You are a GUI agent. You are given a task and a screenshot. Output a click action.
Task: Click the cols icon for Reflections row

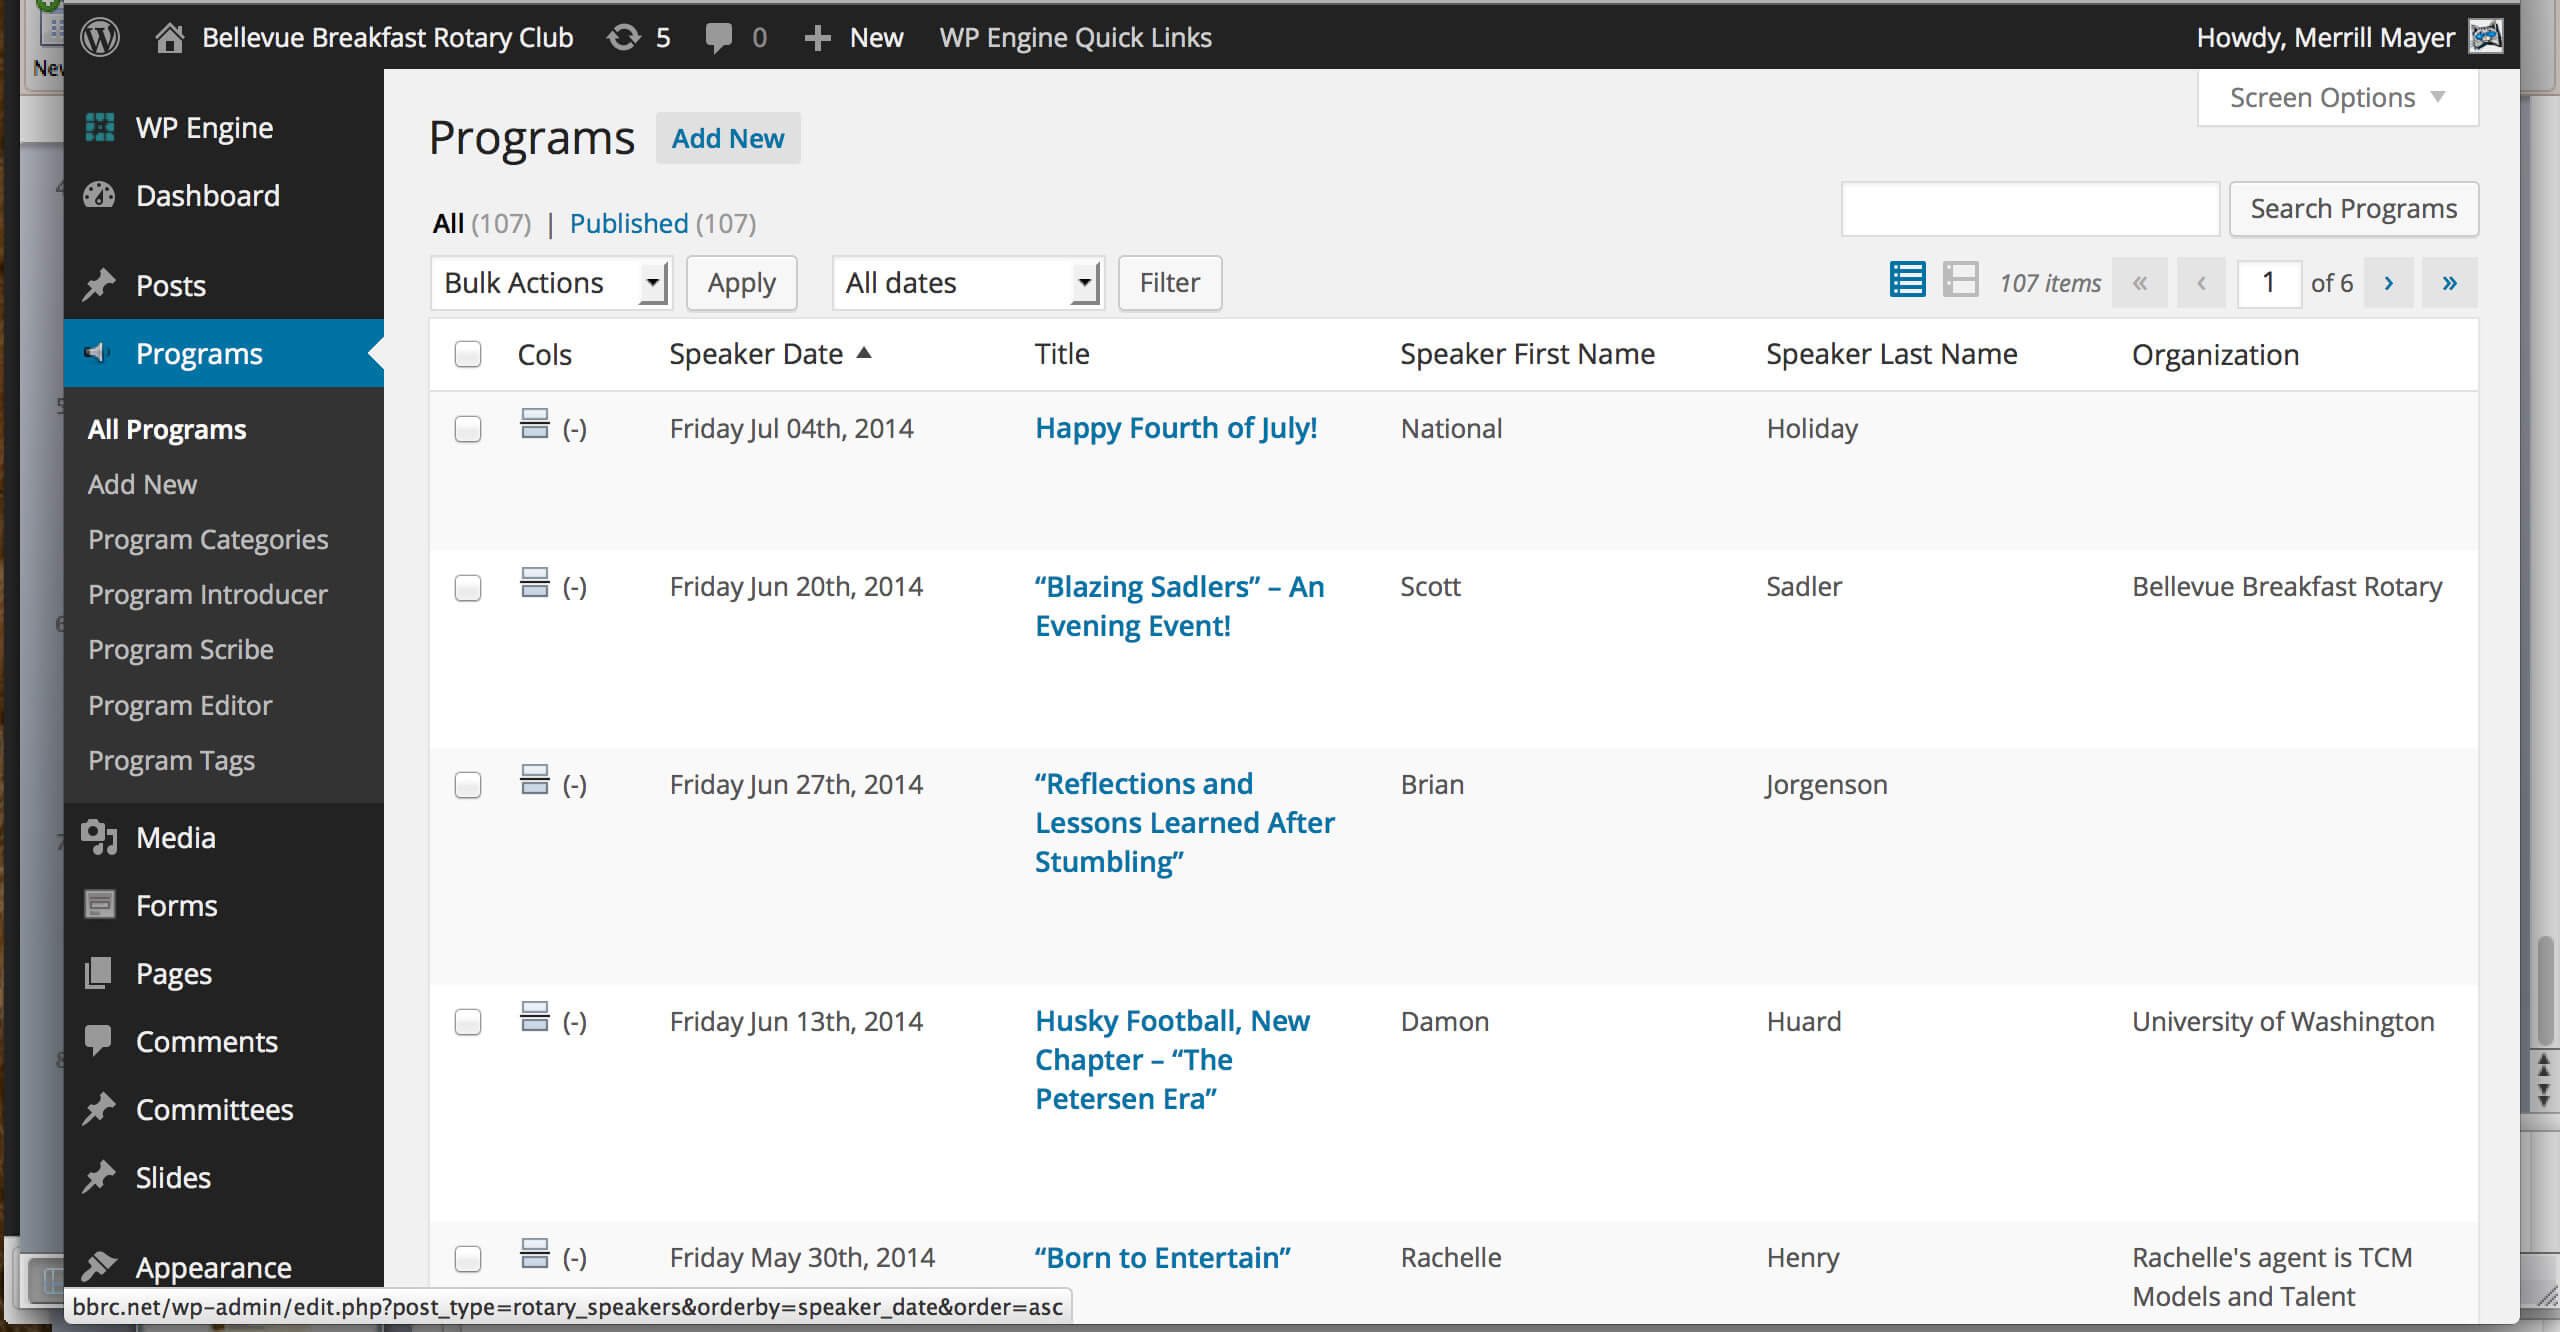pos(535,780)
